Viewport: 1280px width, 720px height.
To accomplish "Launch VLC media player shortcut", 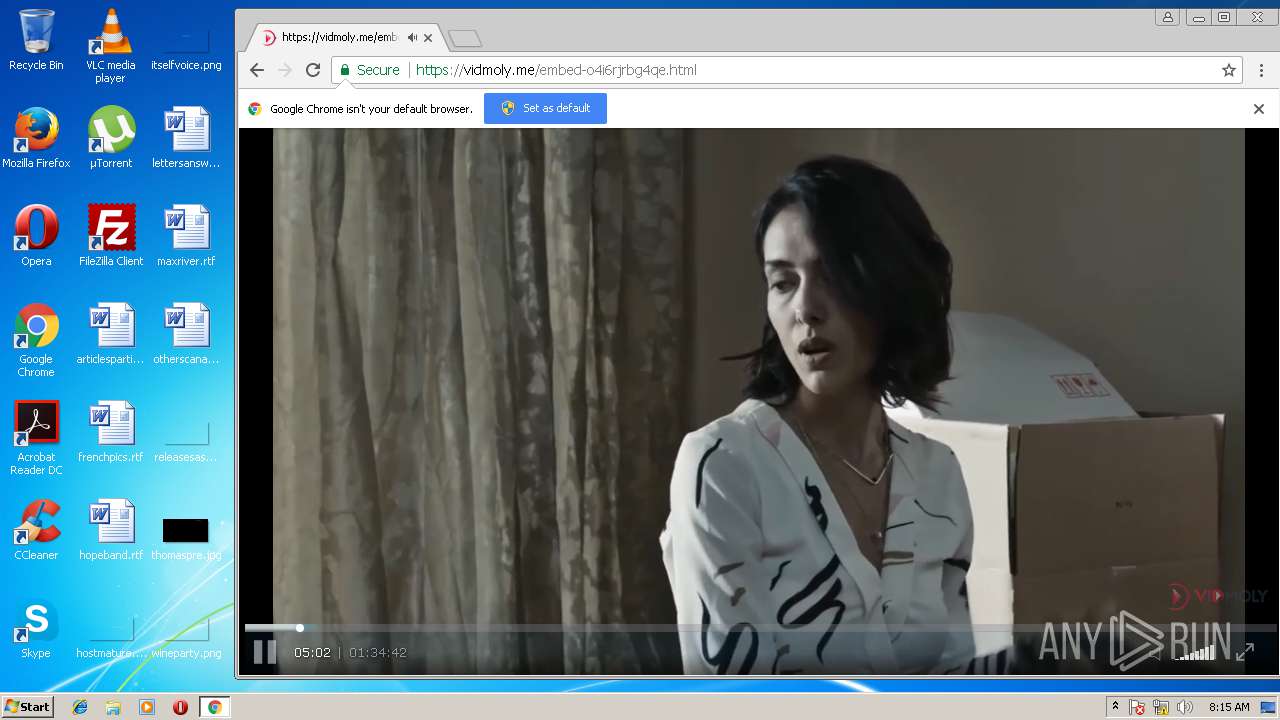I will point(110,46).
